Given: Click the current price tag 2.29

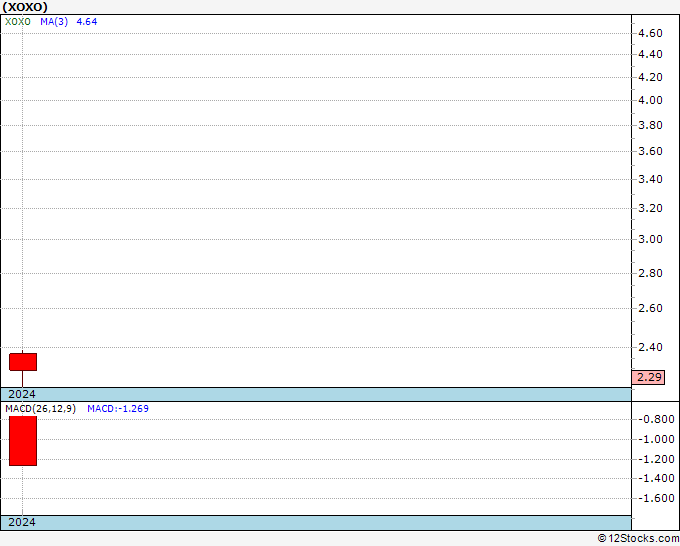Looking at the screenshot, I should (x=648, y=377).
